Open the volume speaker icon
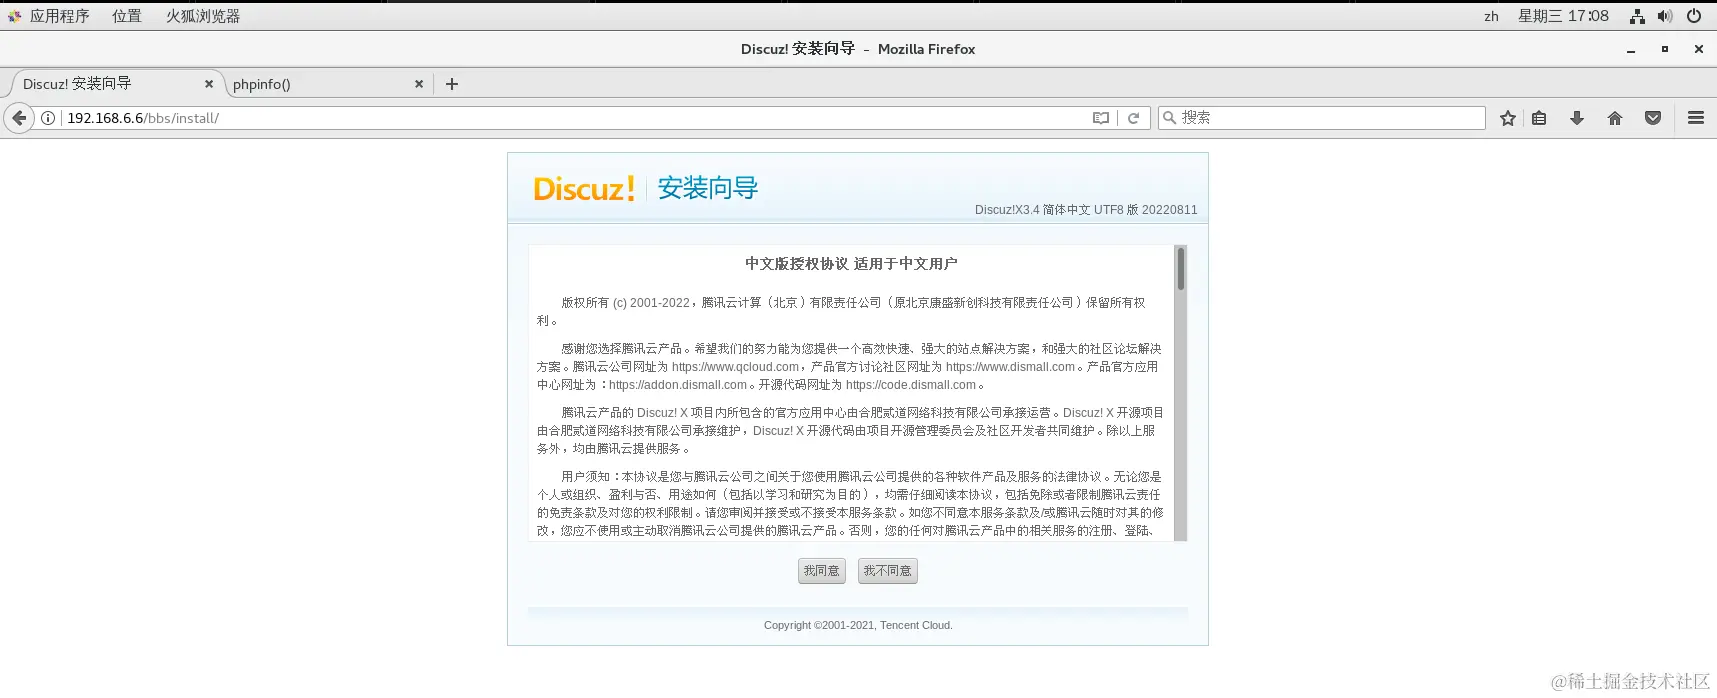The height and width of the screenshot is (698, 1717). click(x=1665, y=16)
